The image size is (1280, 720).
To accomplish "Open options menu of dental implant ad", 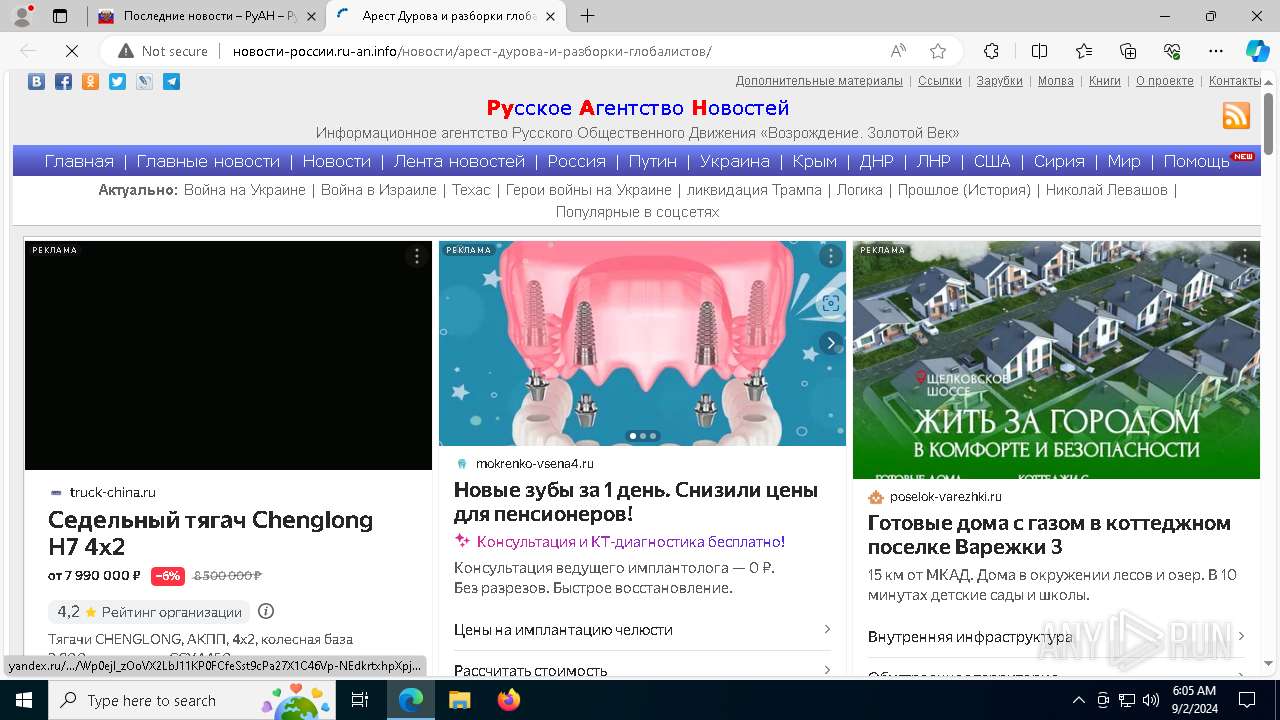I will click(x=831, y=257).
